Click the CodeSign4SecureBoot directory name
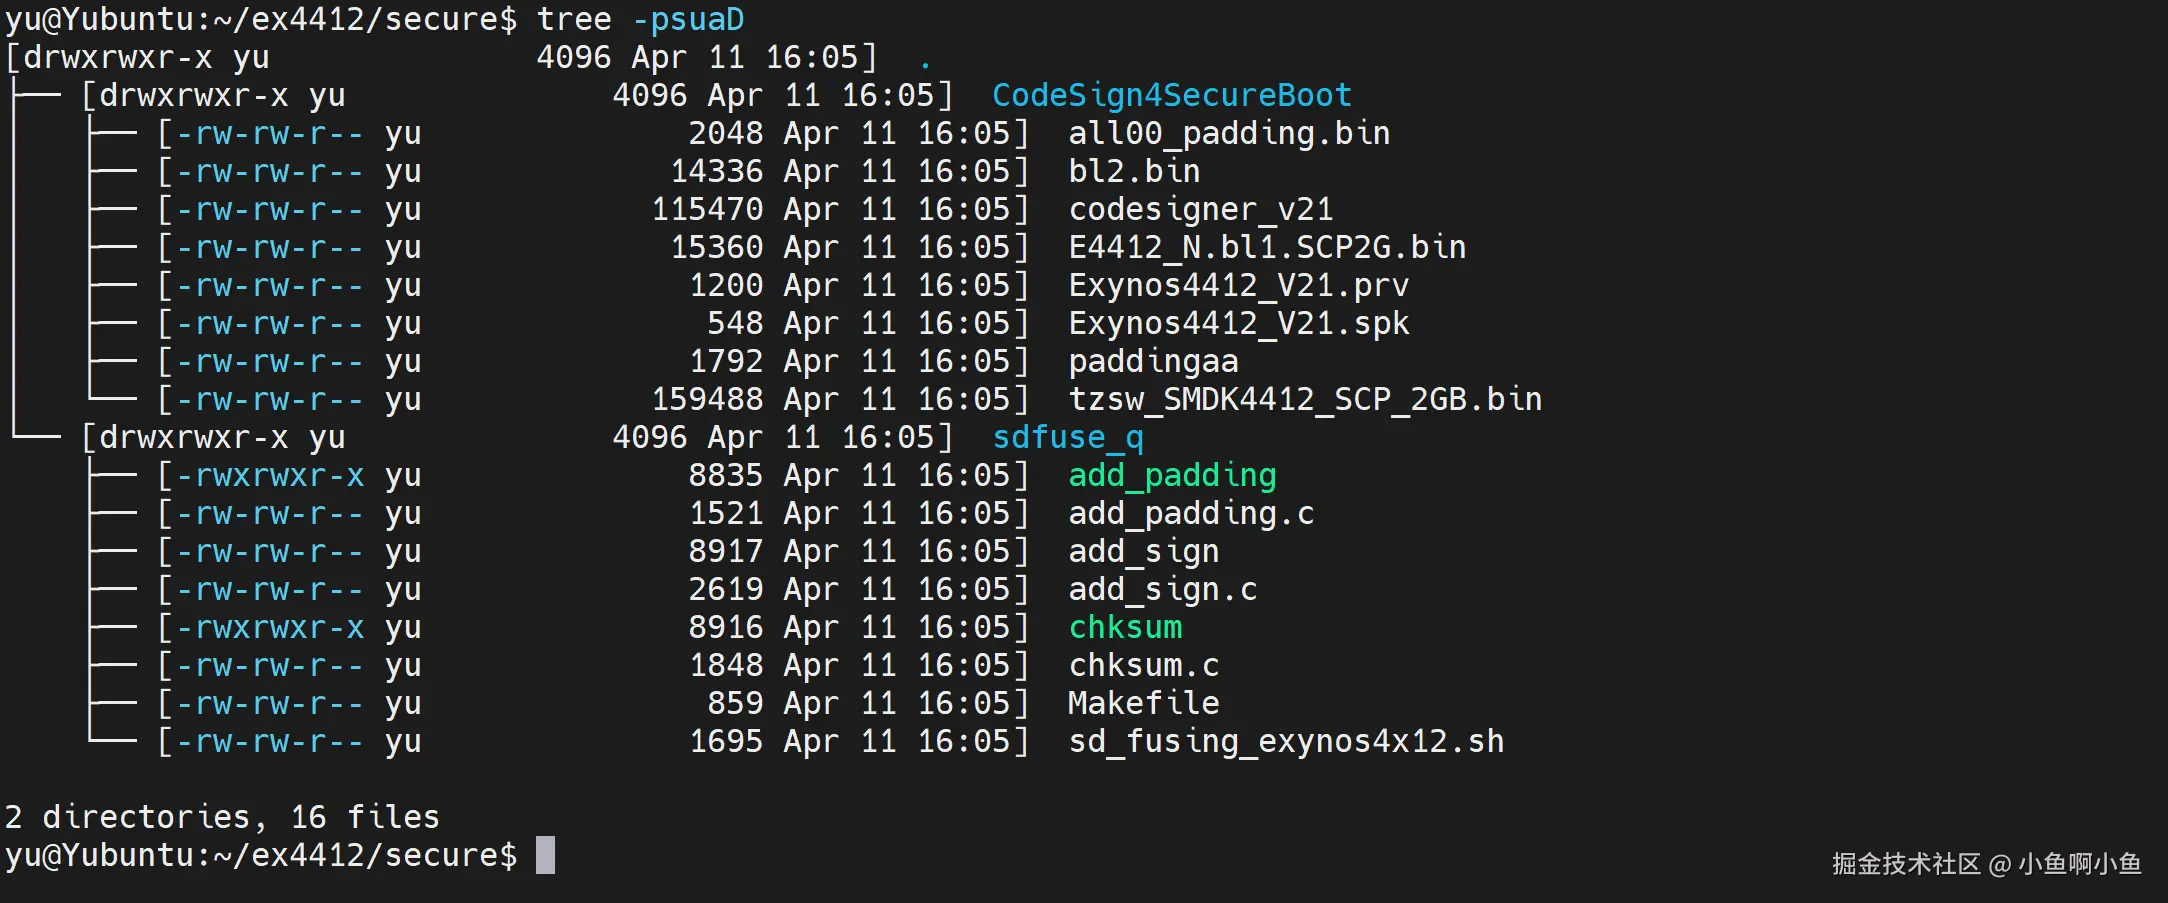This screenshot has height=903, width=2168. tap(1171, 96)
